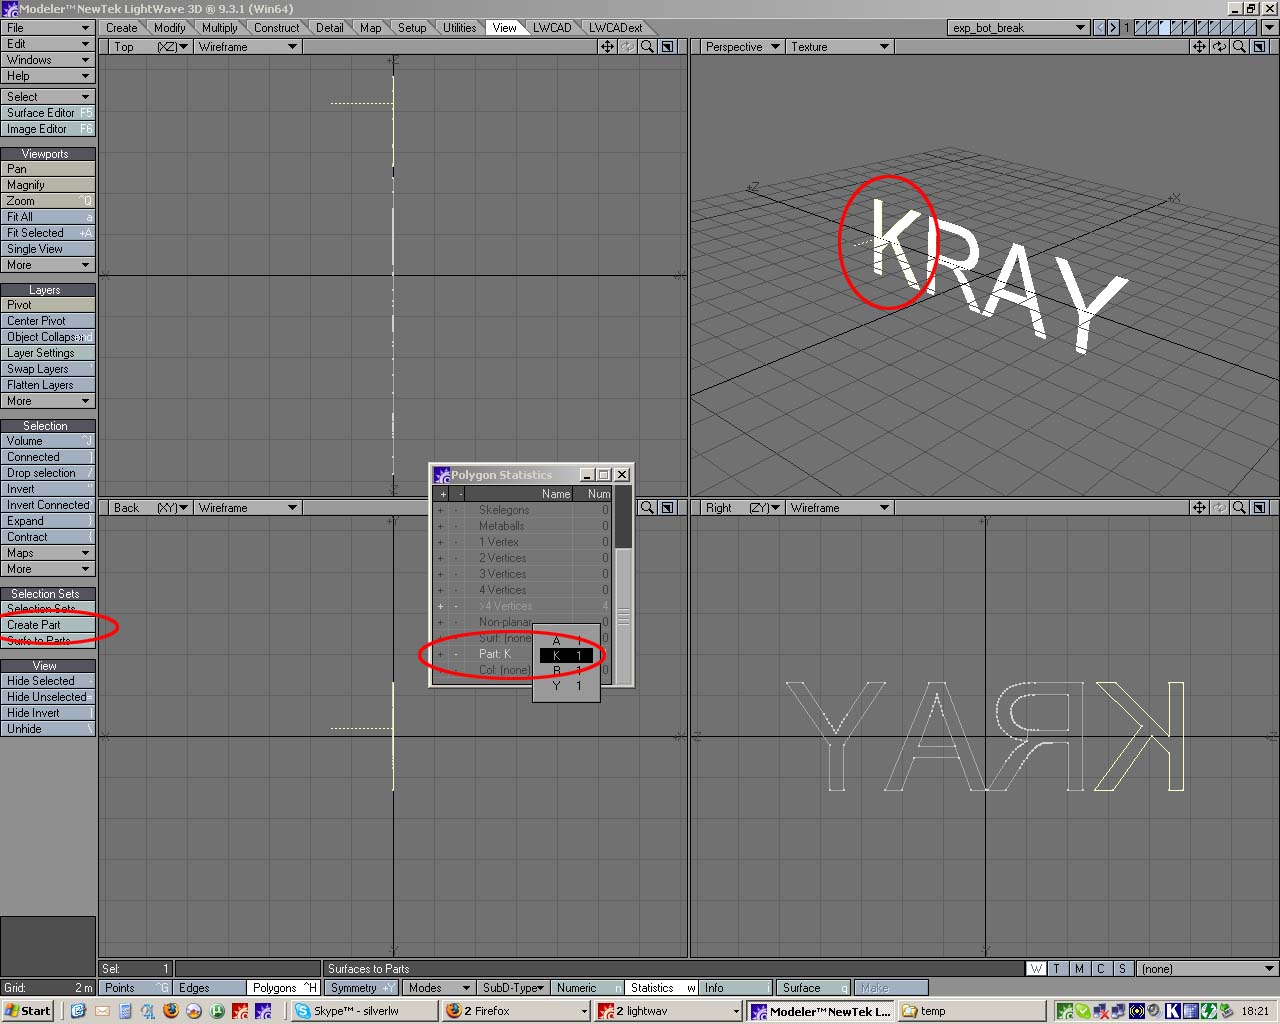
Task: Click the Hide Unselected button
Action: pyautogui.click(x=48, y=697)
